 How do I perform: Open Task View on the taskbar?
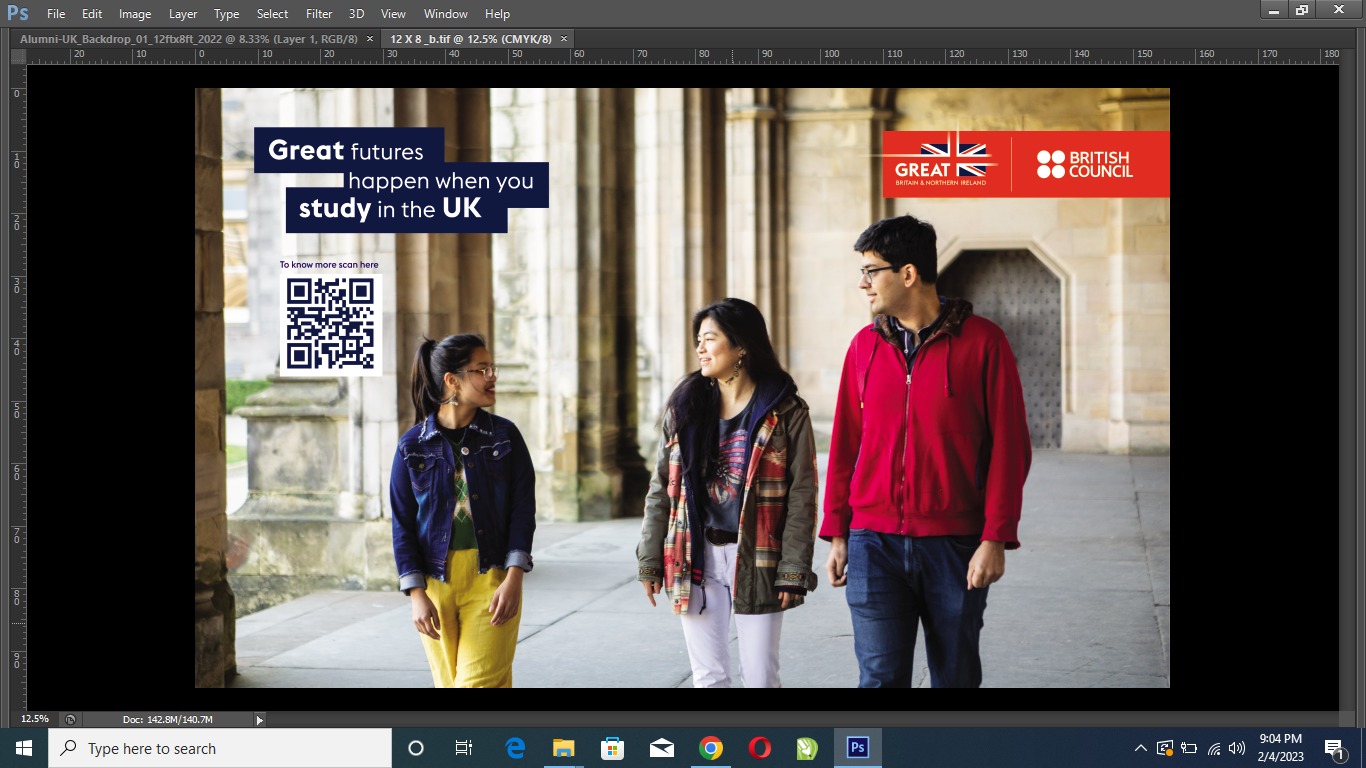click(464, 748)
